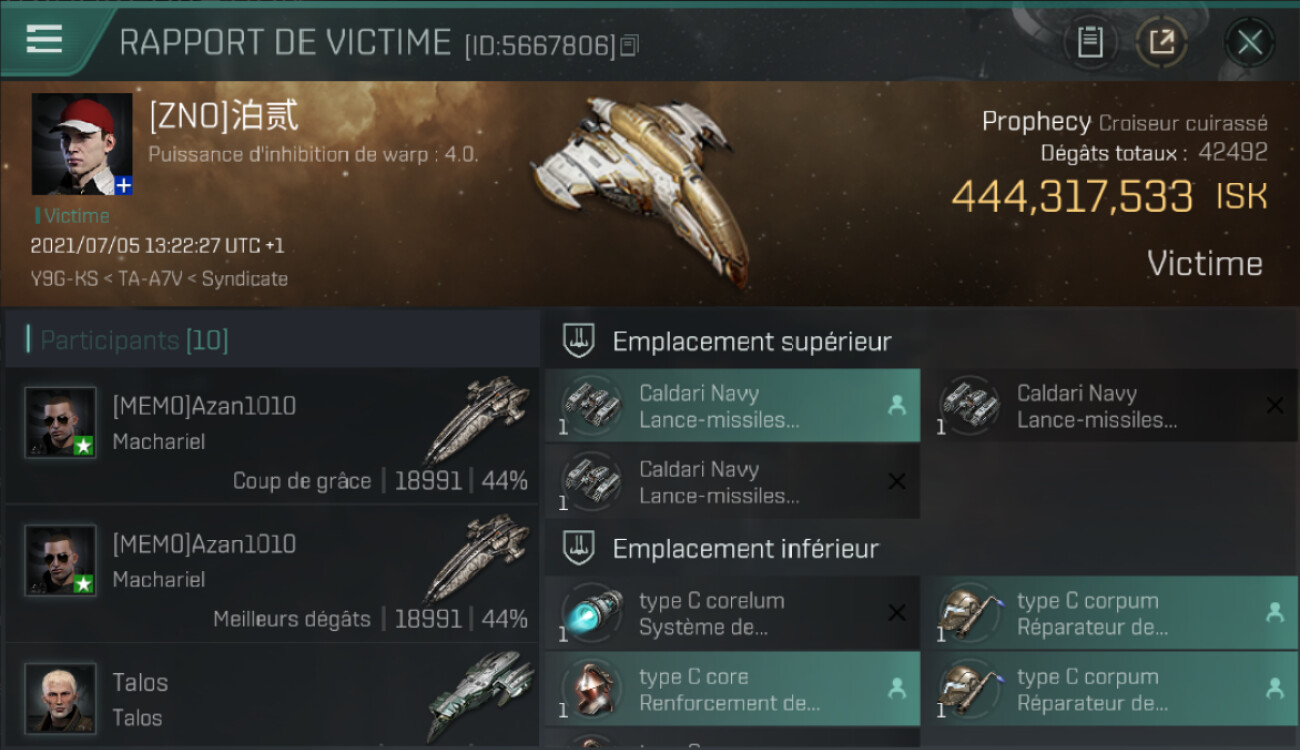
Task: Select type C core Renforcement module
Action: (x=732, y=689)
